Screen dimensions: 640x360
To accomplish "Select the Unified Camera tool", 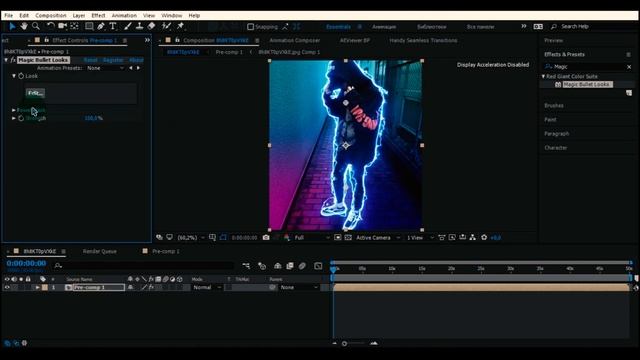I will 62,26.
